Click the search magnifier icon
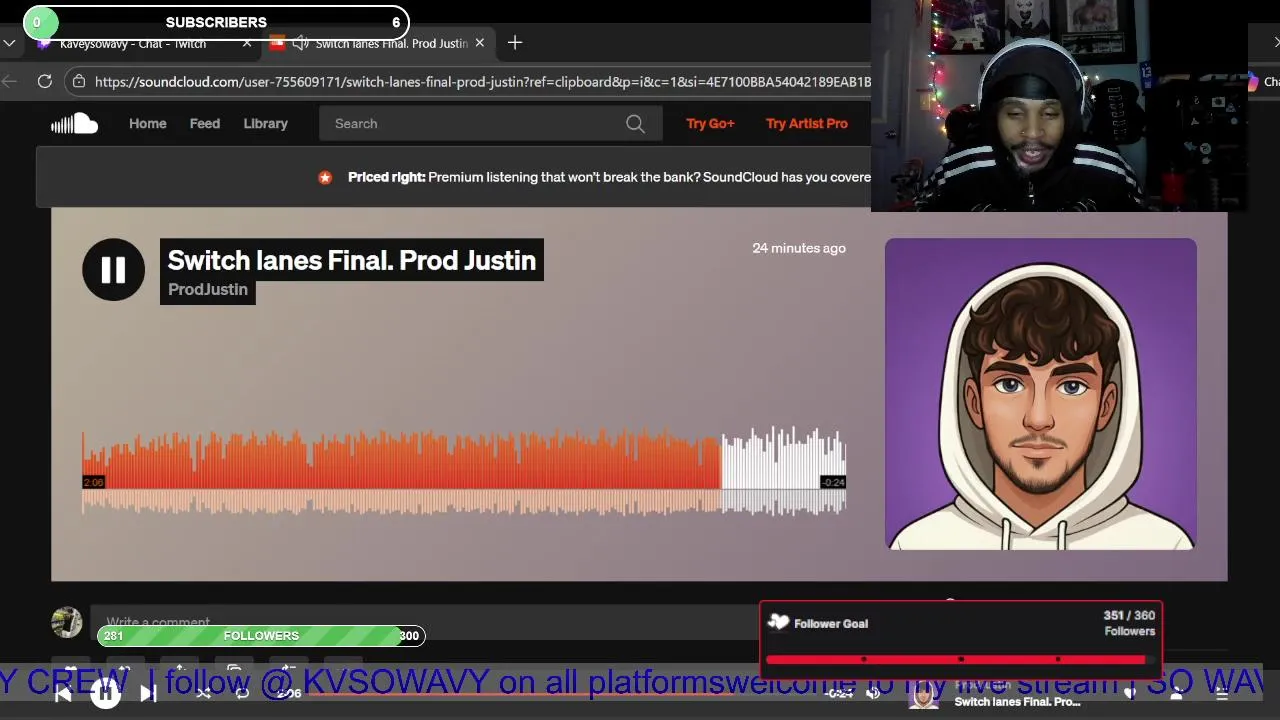 (x=635, y=123)
